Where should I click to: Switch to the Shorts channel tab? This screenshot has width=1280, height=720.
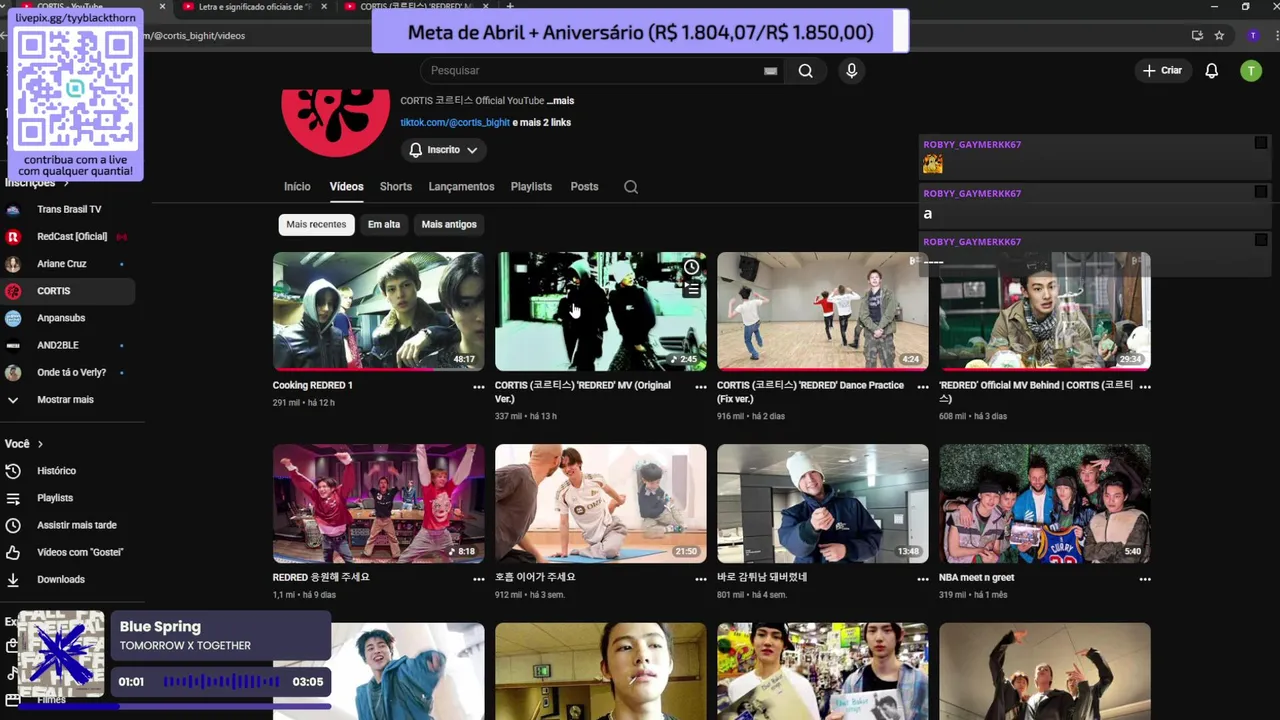click(396, 187)
